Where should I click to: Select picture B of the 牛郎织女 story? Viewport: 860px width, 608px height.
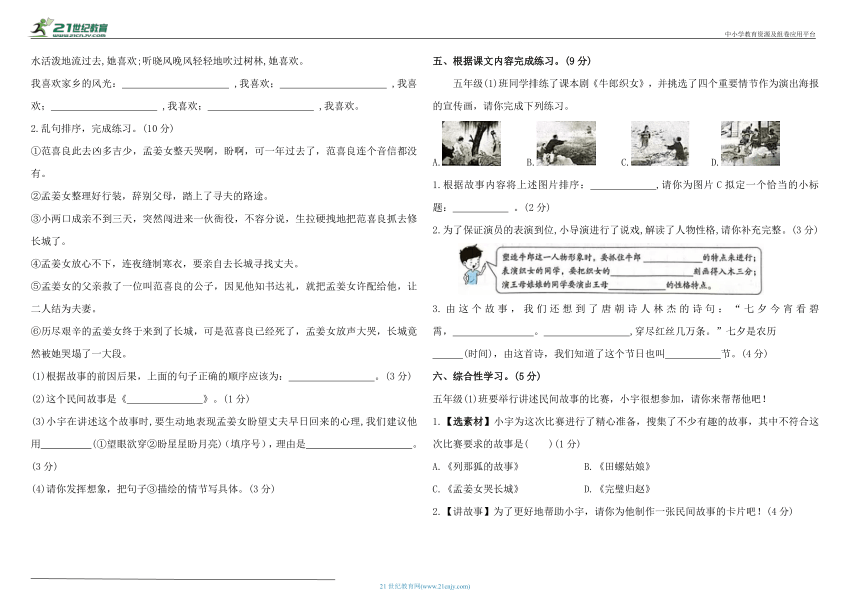pyautogui.click(x=566, y=144)
